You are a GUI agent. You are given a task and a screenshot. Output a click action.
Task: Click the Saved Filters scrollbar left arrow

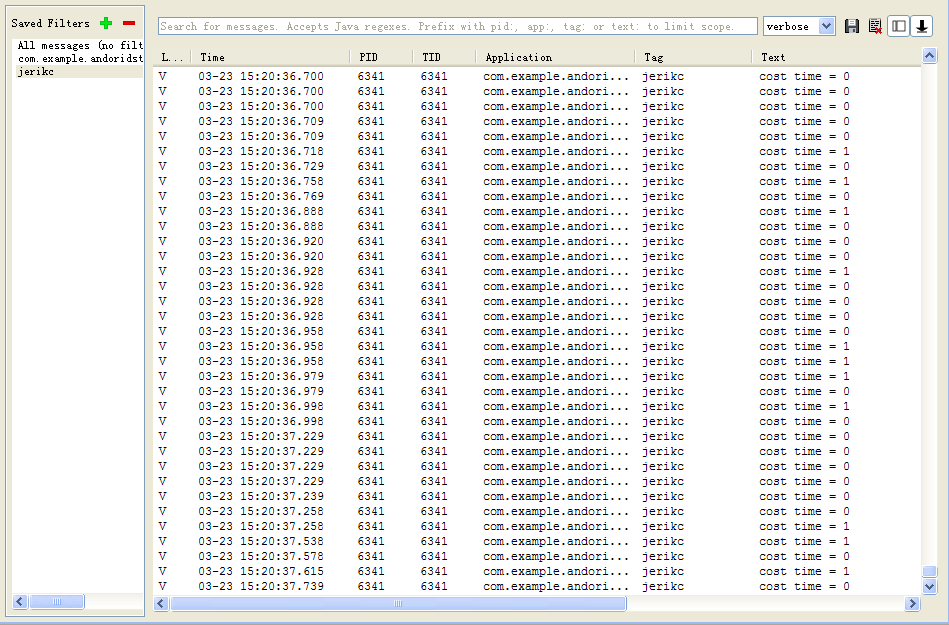tap(20, 601)
